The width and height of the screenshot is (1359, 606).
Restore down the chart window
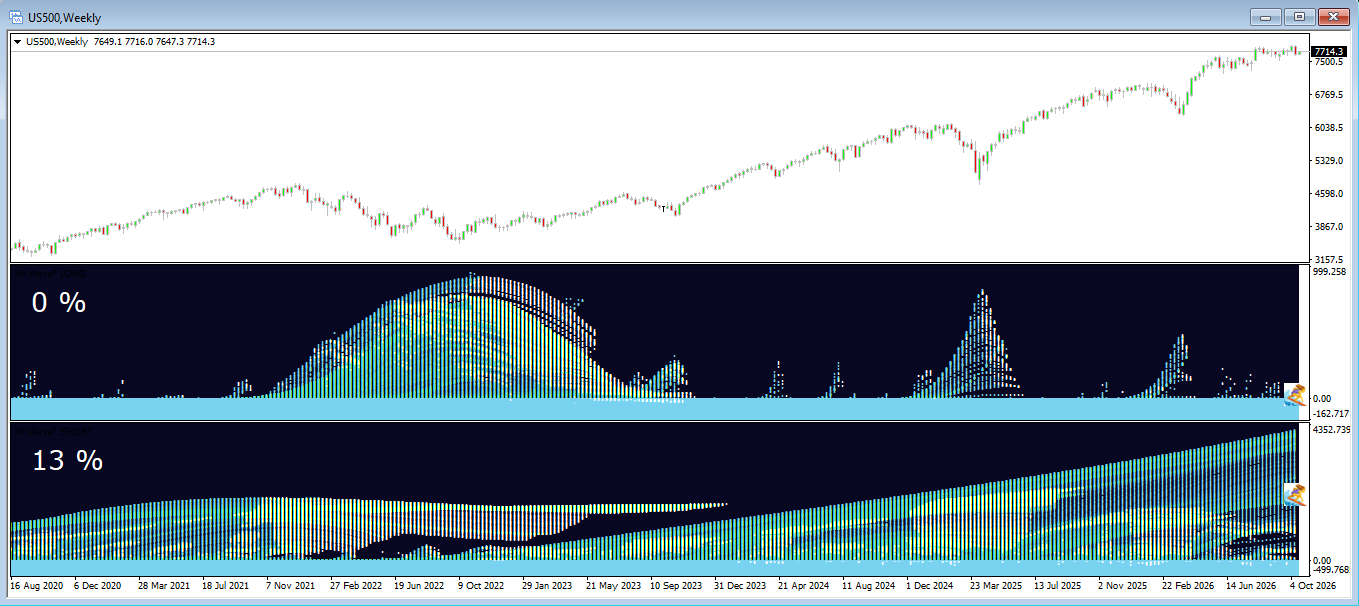click(x=1299, y=17)
